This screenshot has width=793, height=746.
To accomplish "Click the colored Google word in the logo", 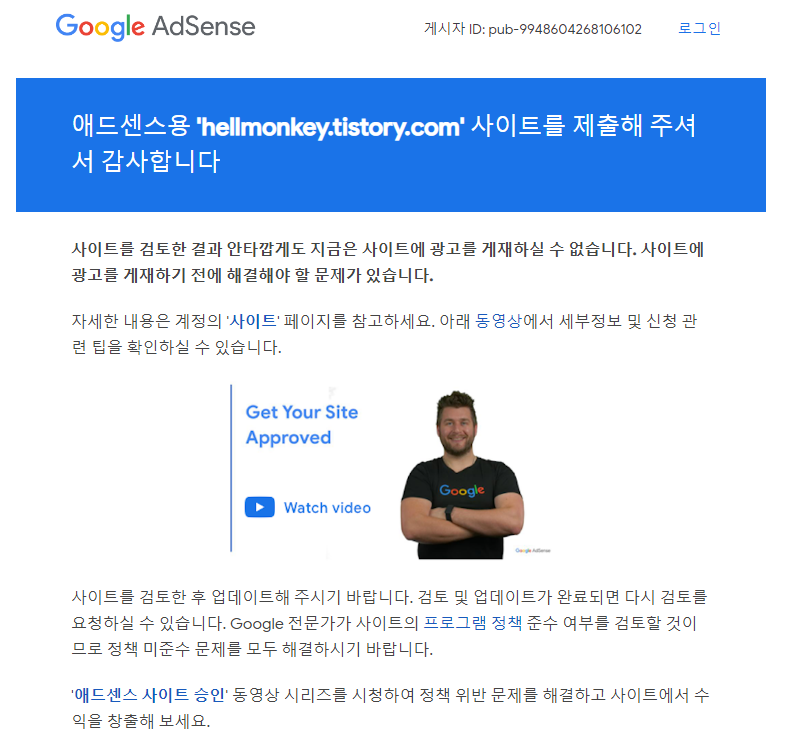I will tap(100, 27).
